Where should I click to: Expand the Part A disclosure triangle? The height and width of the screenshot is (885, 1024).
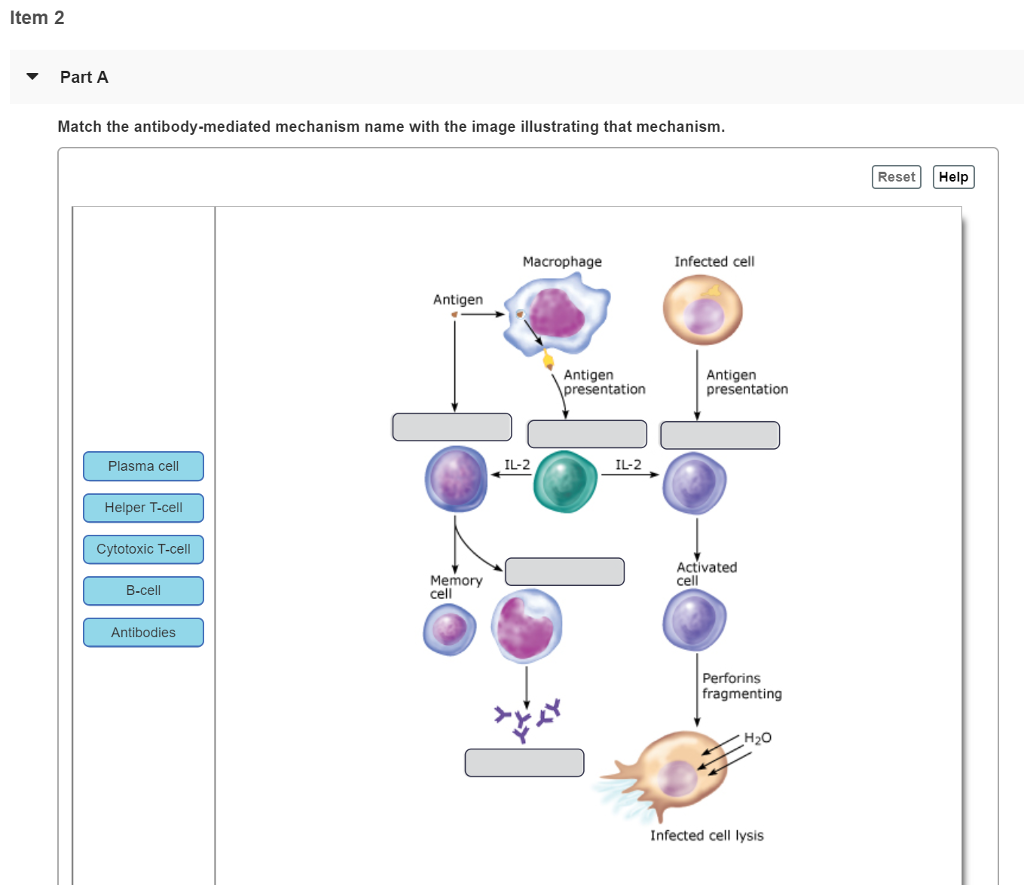click(31, 76)
